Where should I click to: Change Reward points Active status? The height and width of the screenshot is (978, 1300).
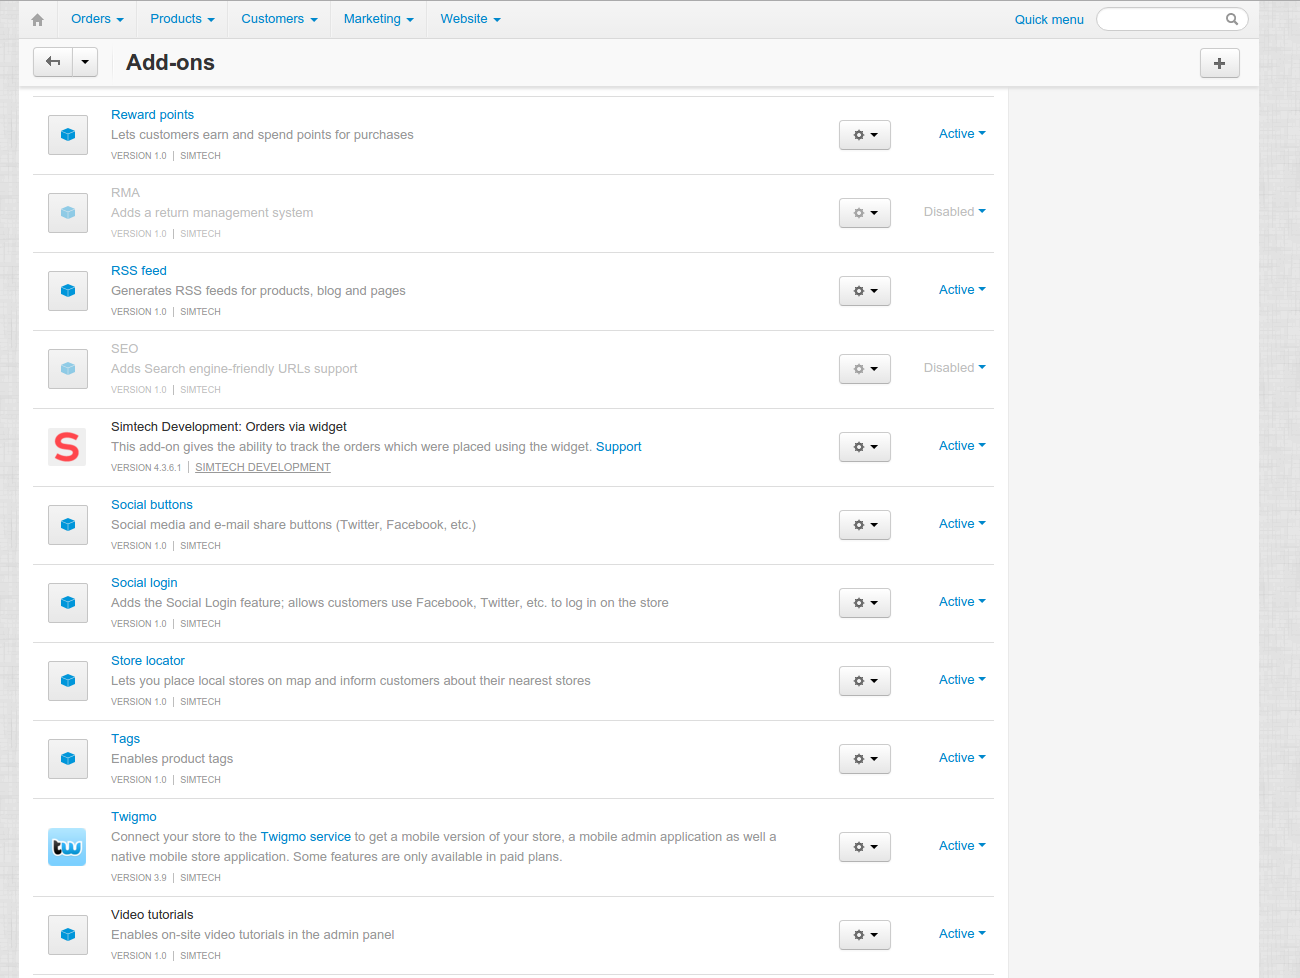(962, 134)
